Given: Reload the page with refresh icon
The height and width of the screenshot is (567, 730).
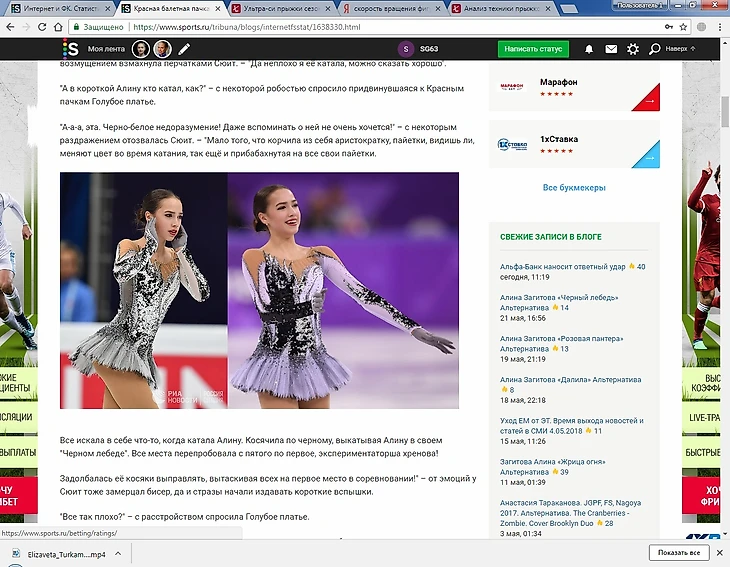Looking at the screenshot, I should [42, 27].
